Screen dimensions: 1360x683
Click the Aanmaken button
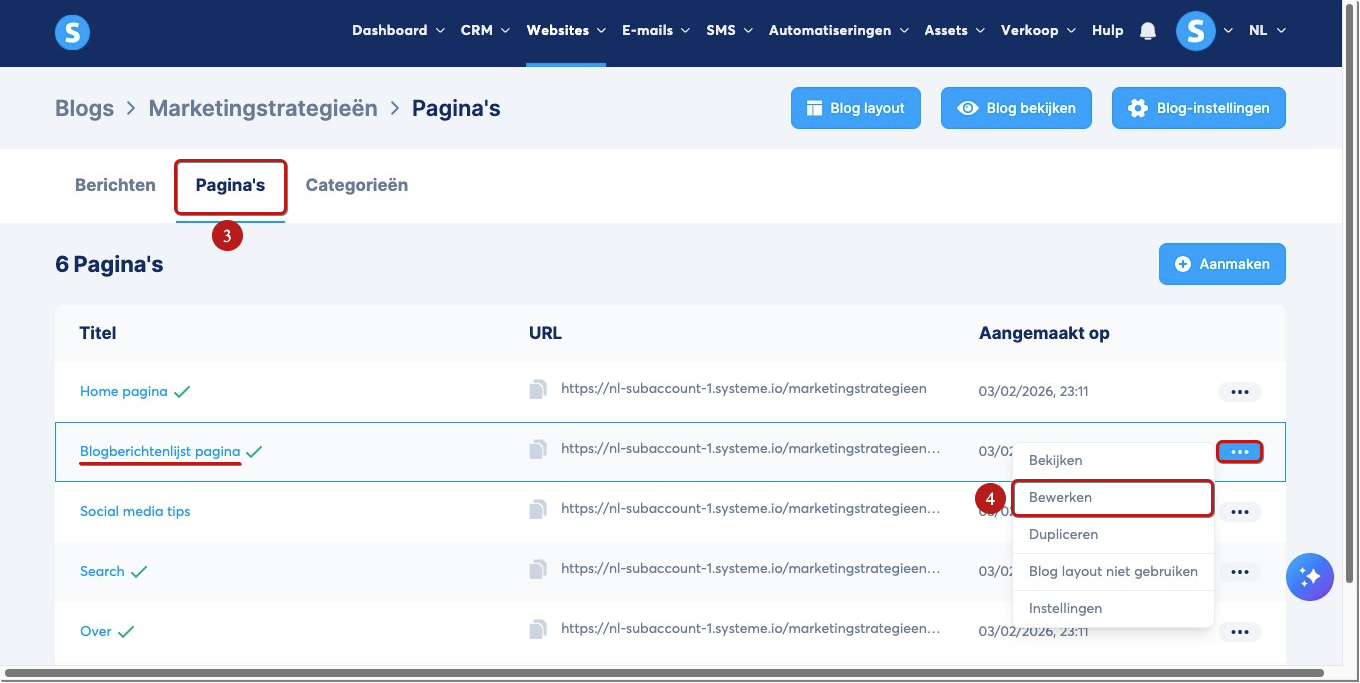(1222, 264)
